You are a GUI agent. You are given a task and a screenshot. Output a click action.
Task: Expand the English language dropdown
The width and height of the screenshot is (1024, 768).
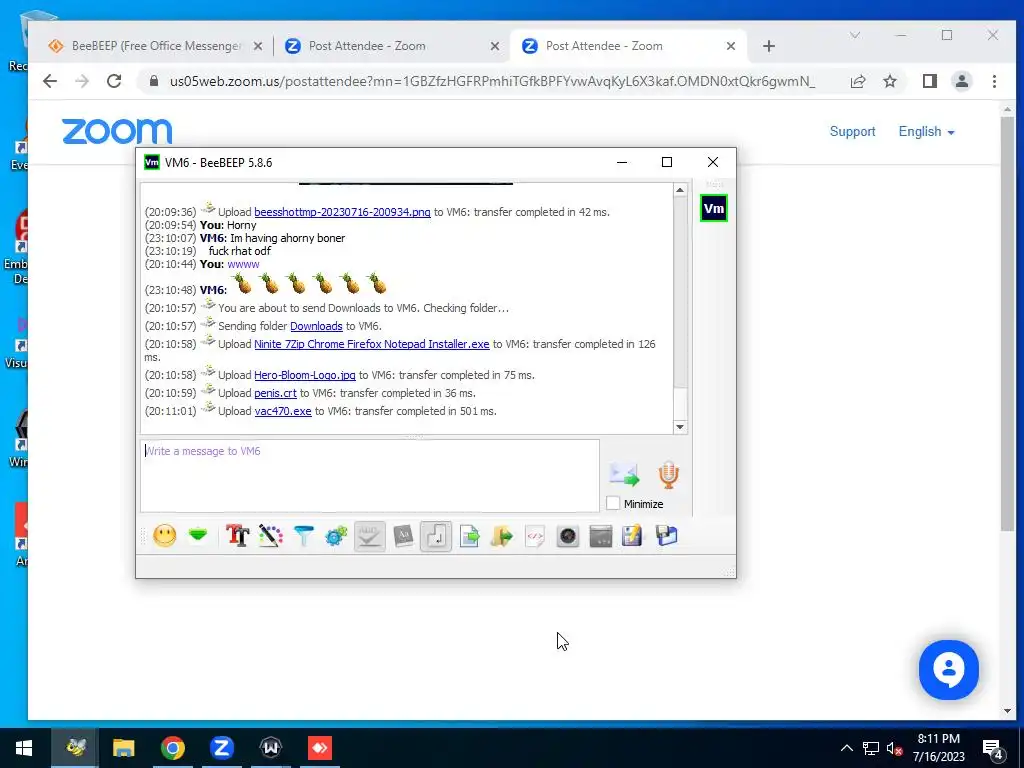pyautogui.click(x=926, y=131)
